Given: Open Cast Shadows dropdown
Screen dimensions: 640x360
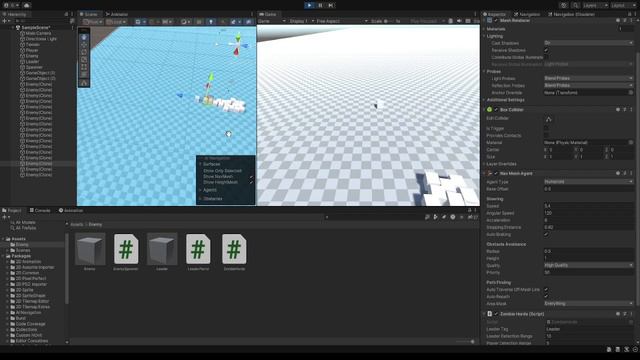Looking at the screenshot, I should coord(589,43).
